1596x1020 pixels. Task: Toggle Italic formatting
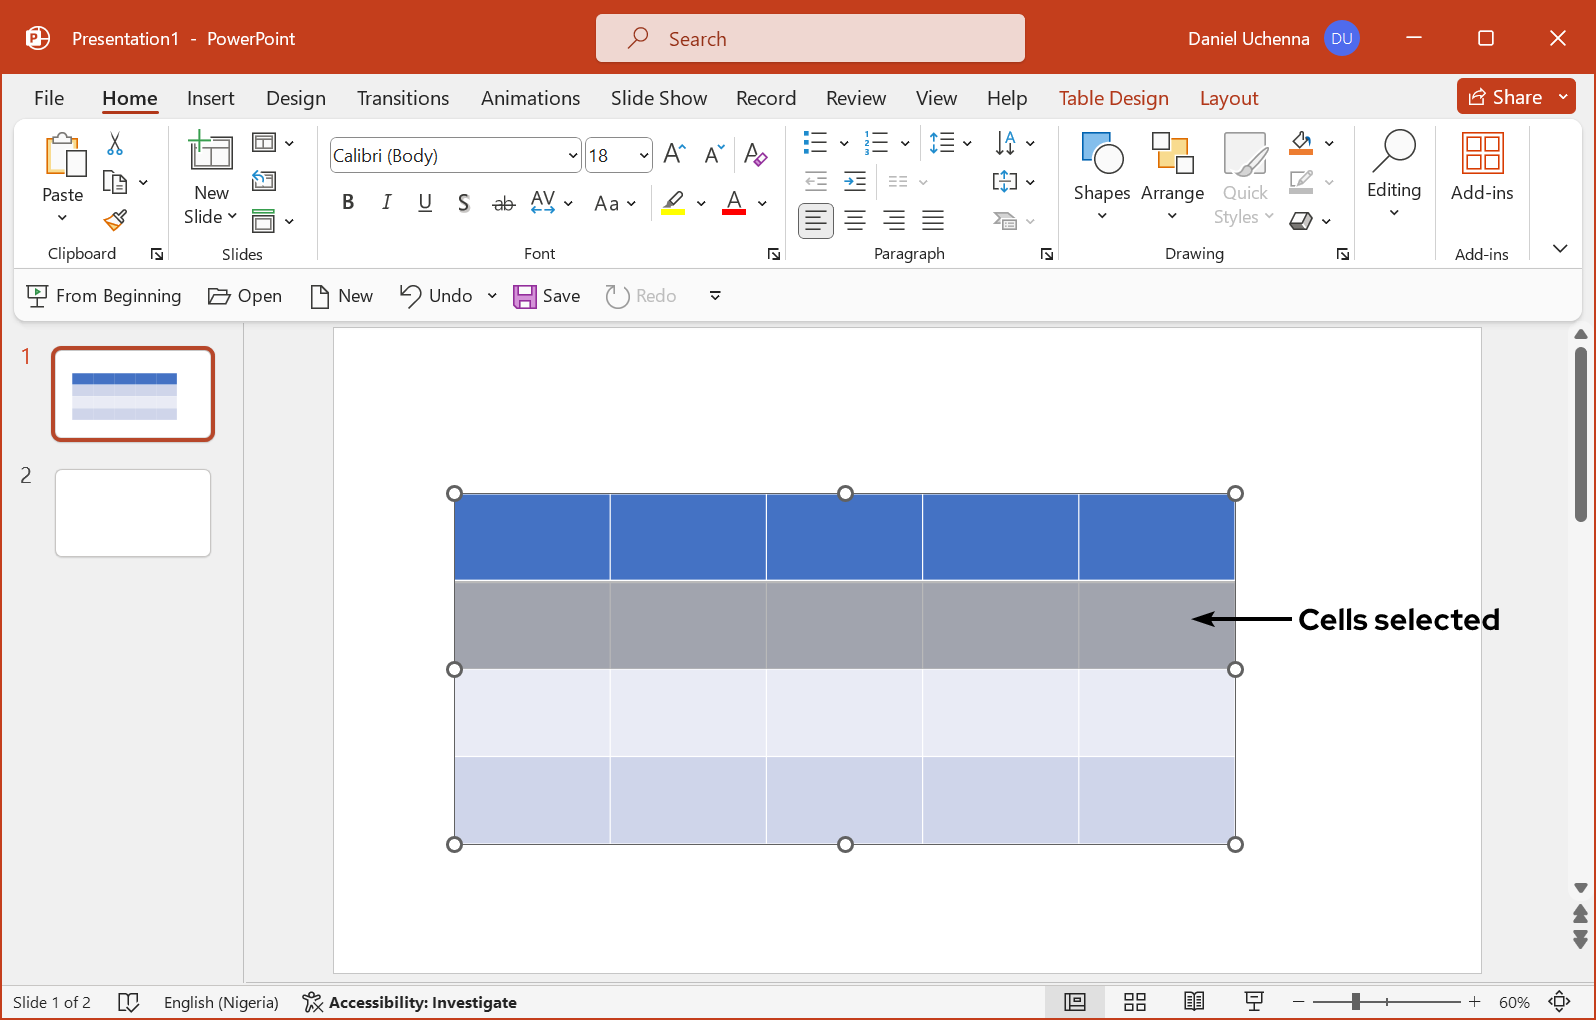[386, 203]
